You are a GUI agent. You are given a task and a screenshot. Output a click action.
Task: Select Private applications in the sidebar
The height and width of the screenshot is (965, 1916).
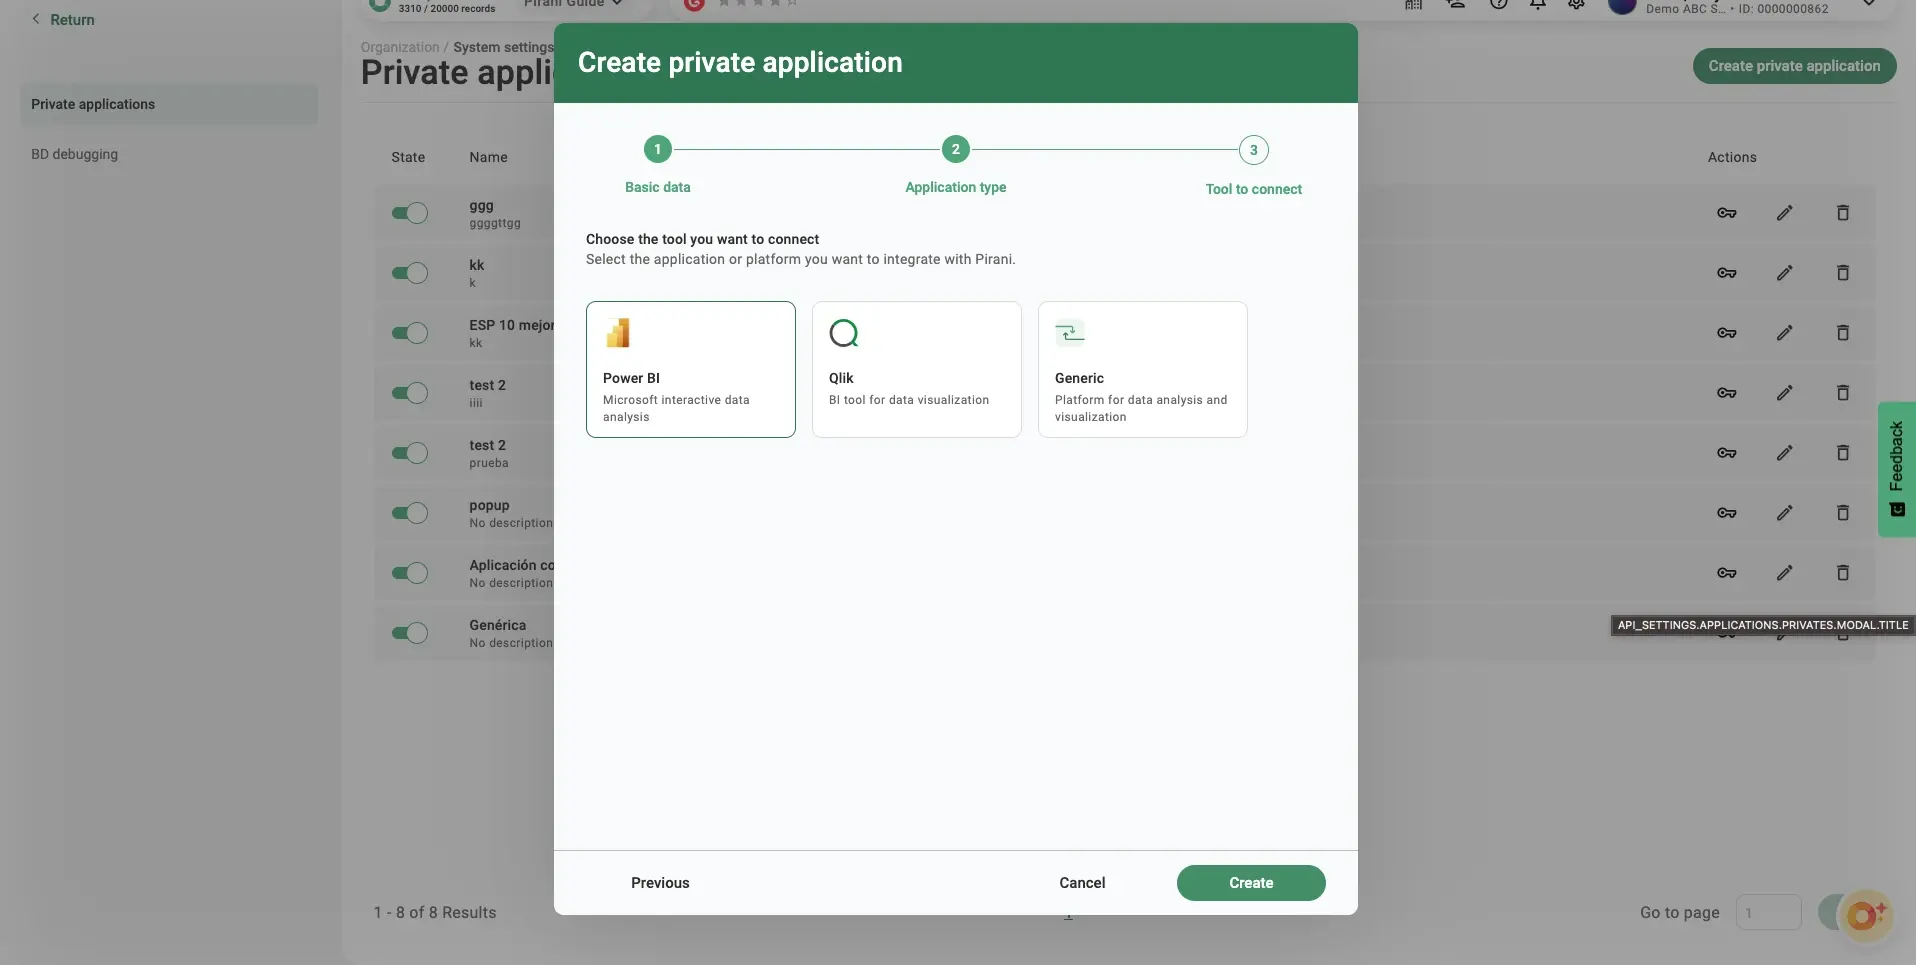click(x=93, y=104)
